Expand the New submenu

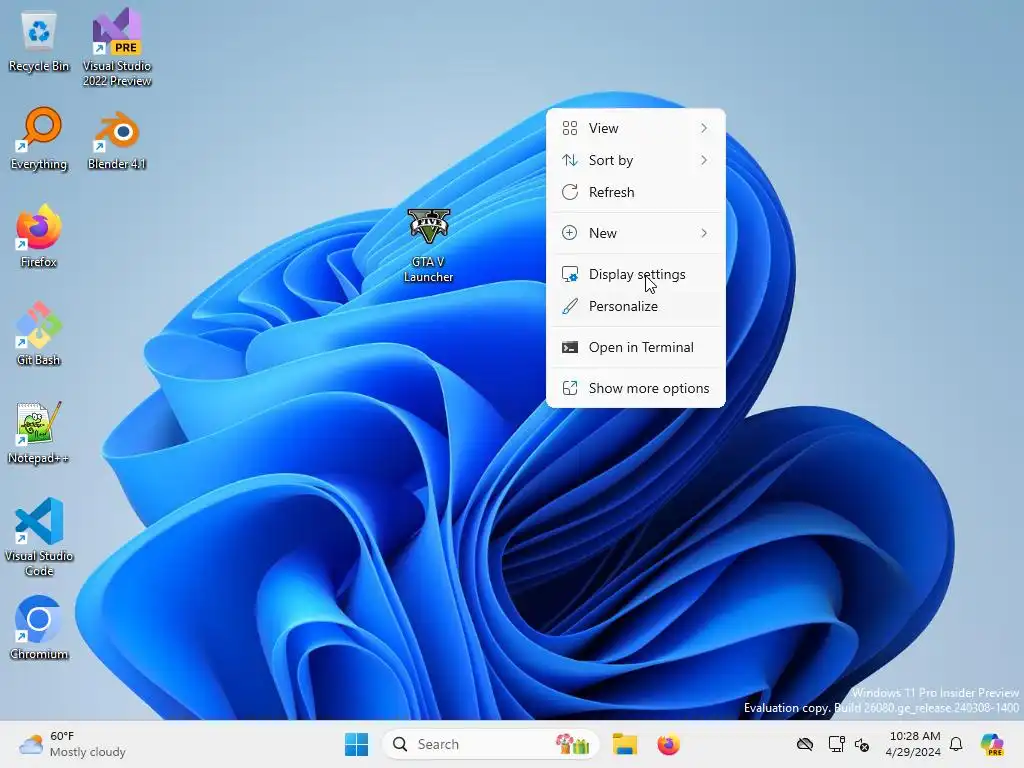635,233
